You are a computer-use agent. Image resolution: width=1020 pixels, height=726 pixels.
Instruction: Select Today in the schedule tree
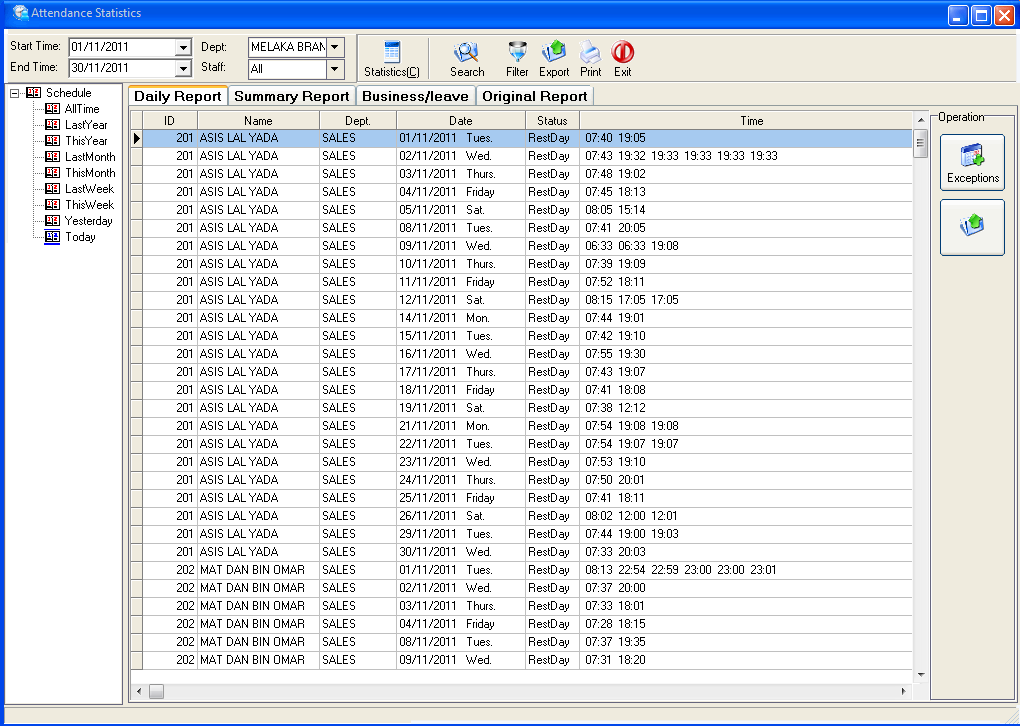(x=80, y=237)
